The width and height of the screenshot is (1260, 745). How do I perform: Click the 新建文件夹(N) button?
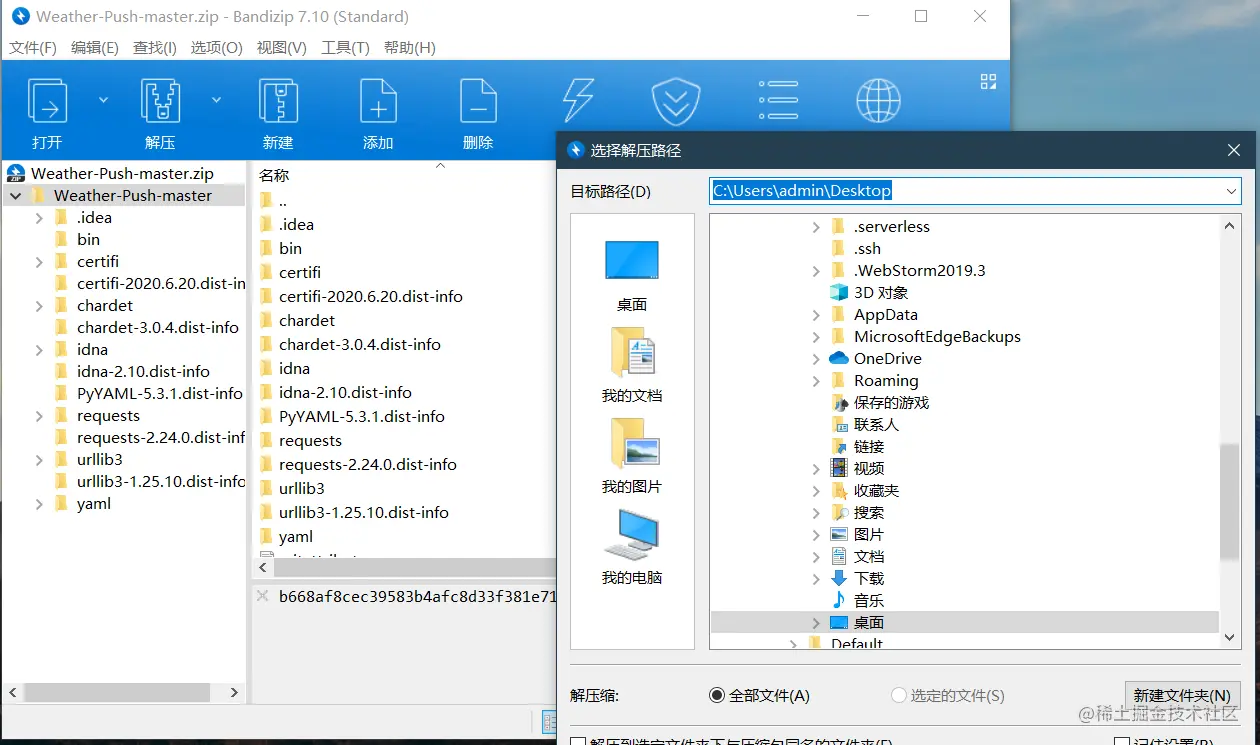(1182, 695)
